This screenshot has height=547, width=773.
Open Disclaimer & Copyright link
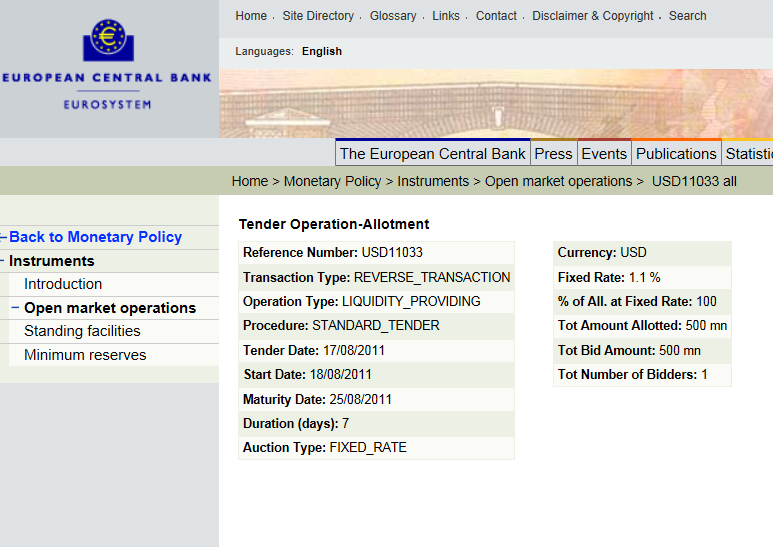[593, 16]
